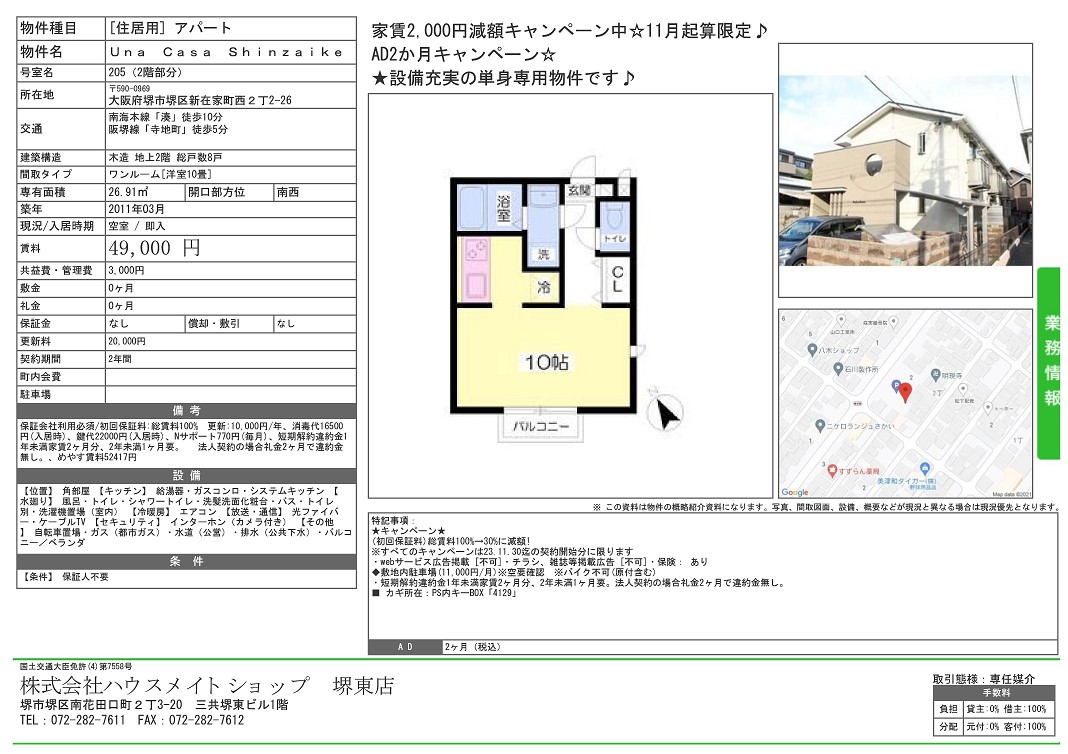The image size is (1068, 754).
Task: Click the 物件種目 value [住居用] アパート
Action: (x=170, y=28)
